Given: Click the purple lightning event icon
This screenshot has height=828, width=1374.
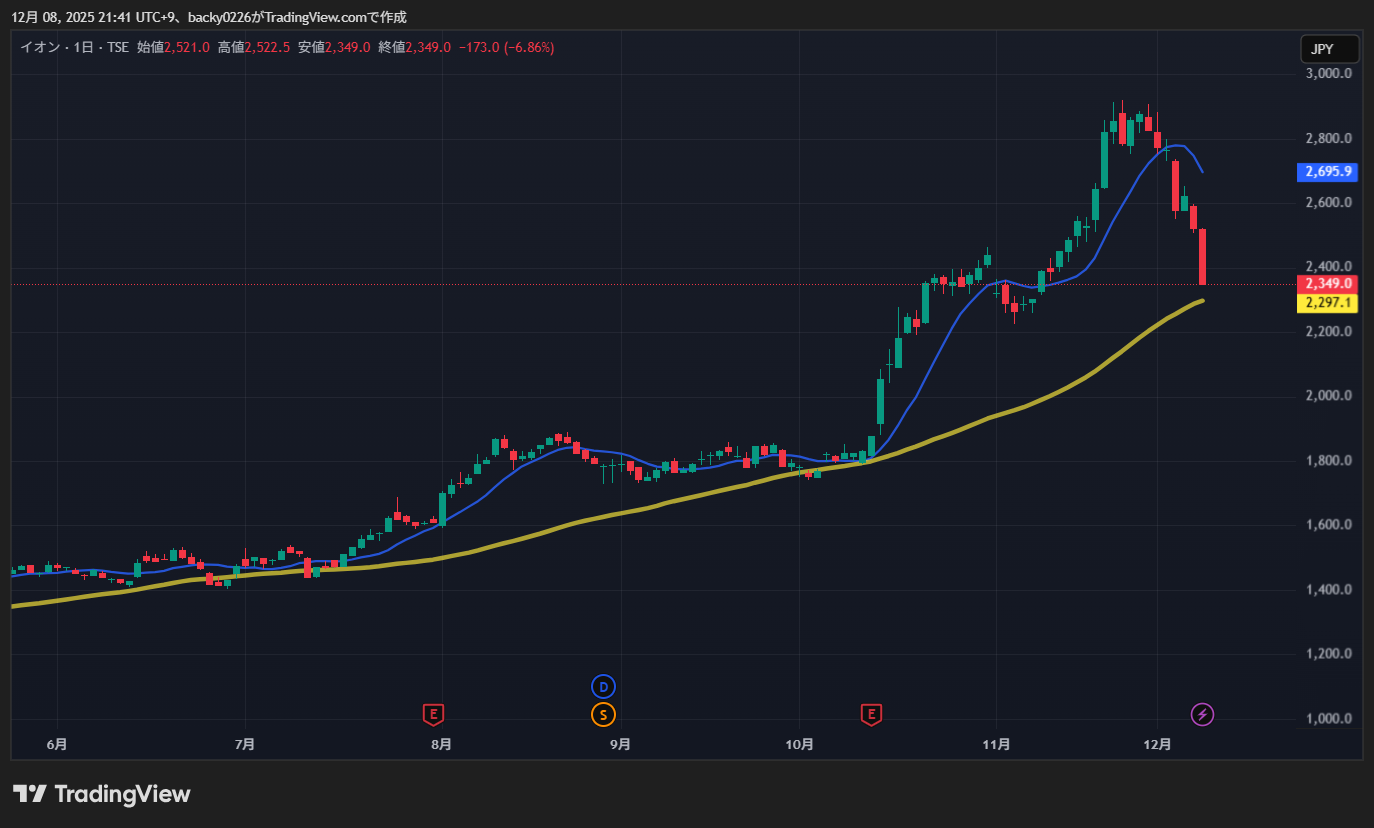Looking at the screenshot, I should tap(1203, 714).
